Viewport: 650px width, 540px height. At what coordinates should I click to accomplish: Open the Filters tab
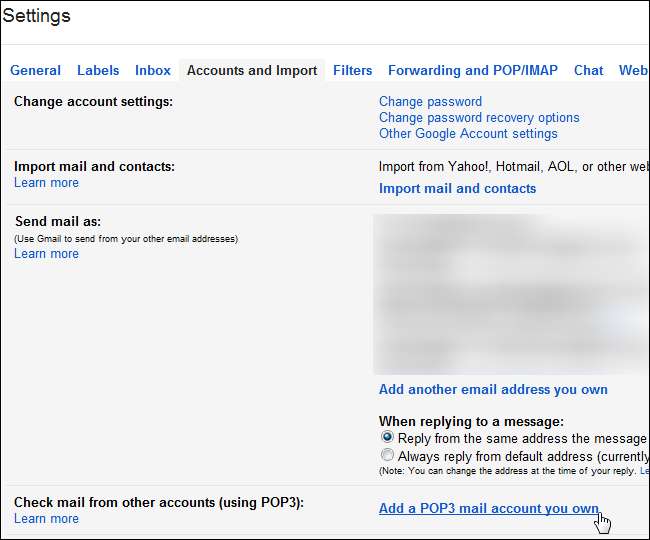click(x=352, y=71)
